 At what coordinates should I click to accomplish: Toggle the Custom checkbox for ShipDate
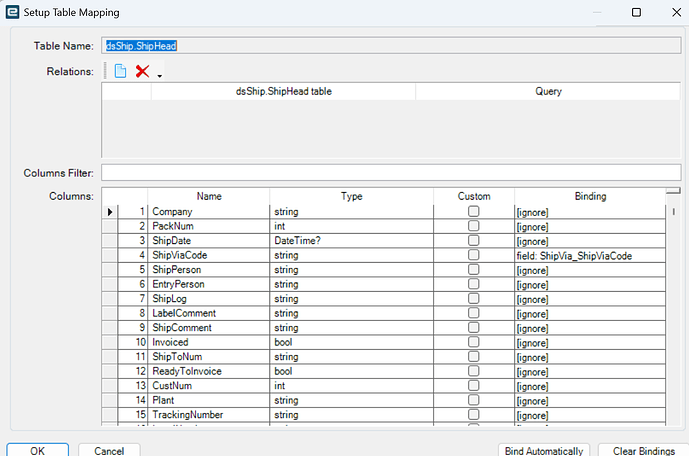pyautogui.click(x=473, y=240)
